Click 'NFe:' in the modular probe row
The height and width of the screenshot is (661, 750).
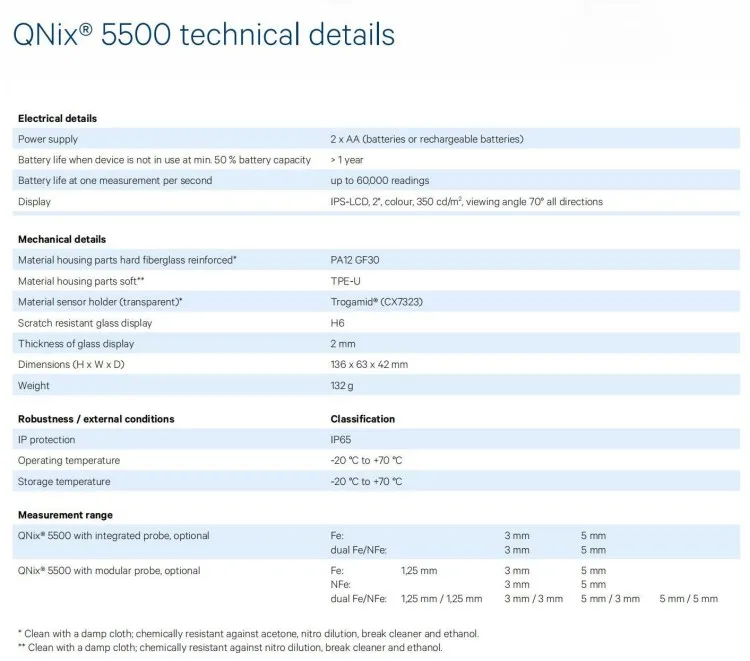pyautogui.click(x=341, y=584)
